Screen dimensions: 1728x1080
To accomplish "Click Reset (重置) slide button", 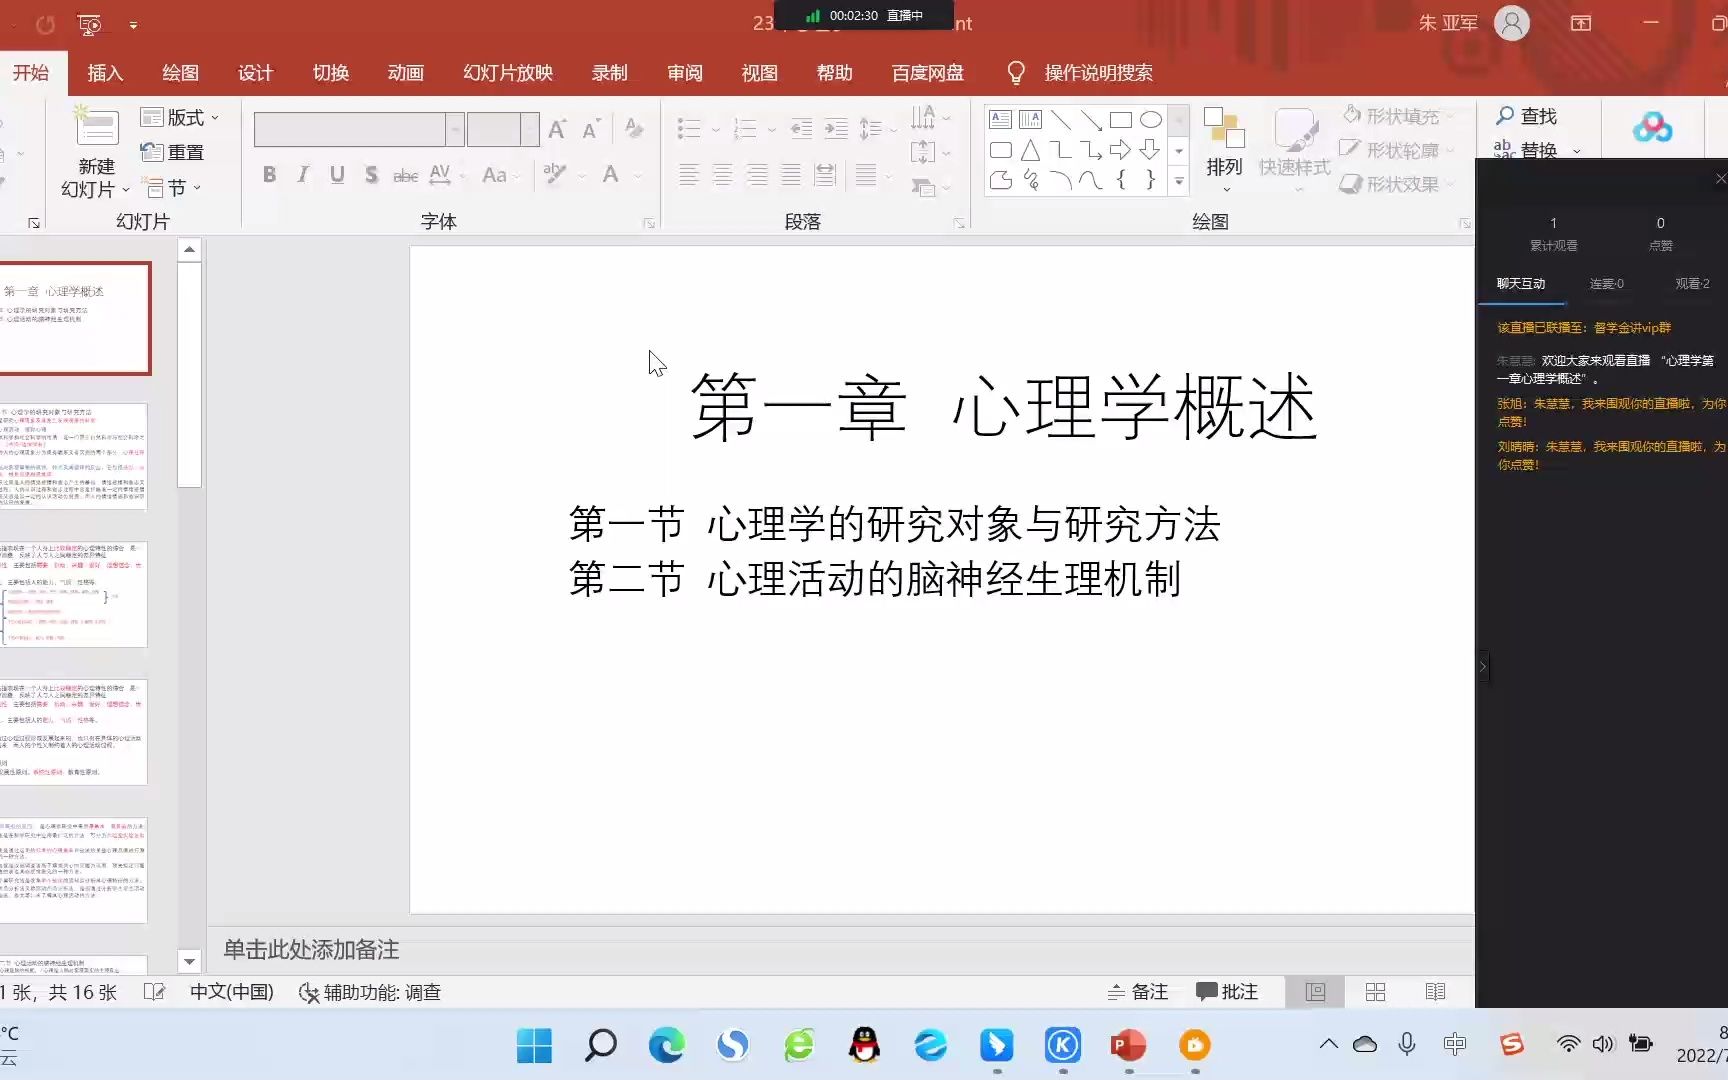I will [172, 152].
